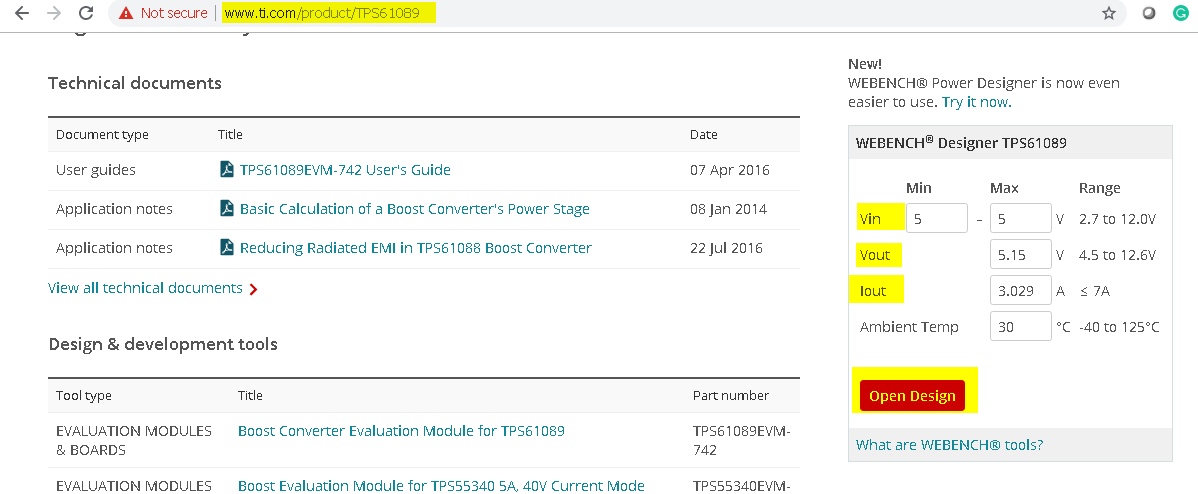The width and height of the screenshot is (1198, 494).
Task: Click the User guides cell
Action: click(96, 170)
